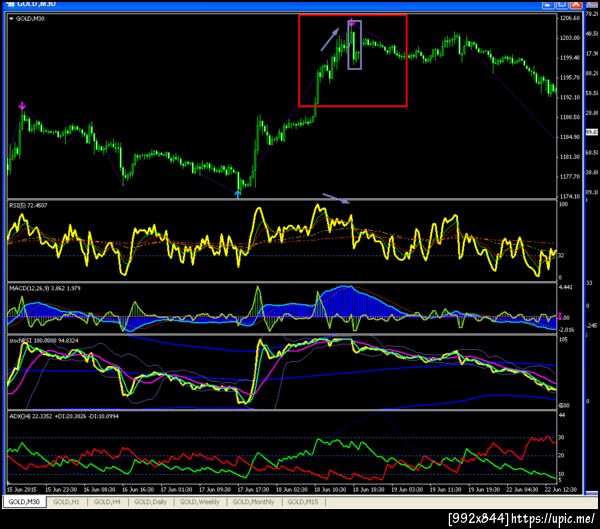The height and width of the screenshot is (529, 600).
Task: Click the 22 Jun 04:30 time axis label
Action: 522,490
